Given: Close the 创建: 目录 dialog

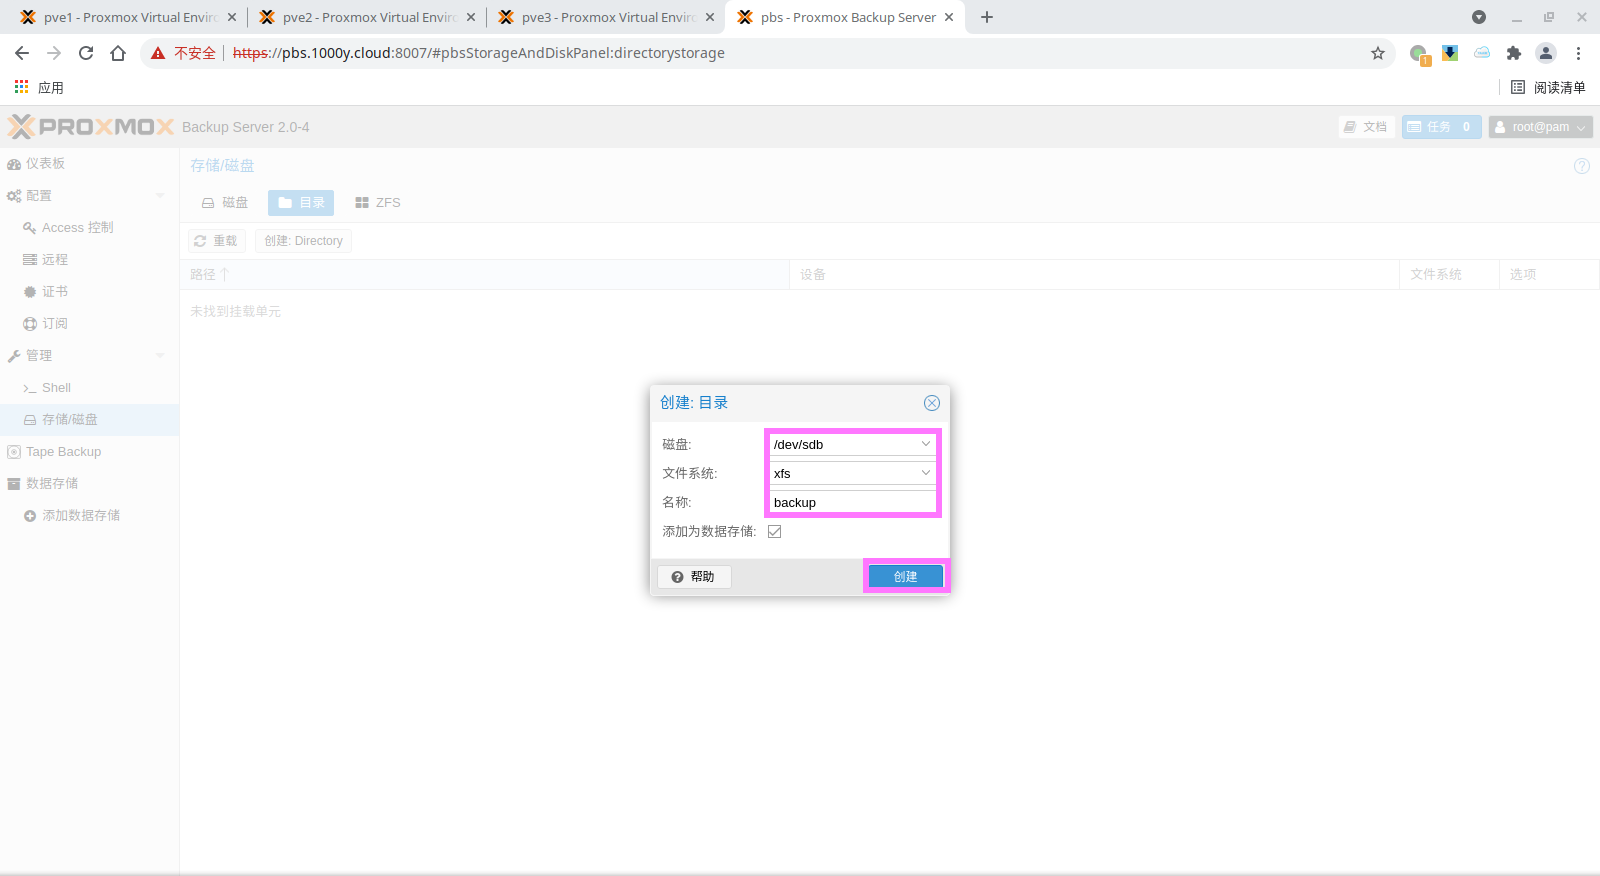Looking at the screenshot, I should 931,403.
